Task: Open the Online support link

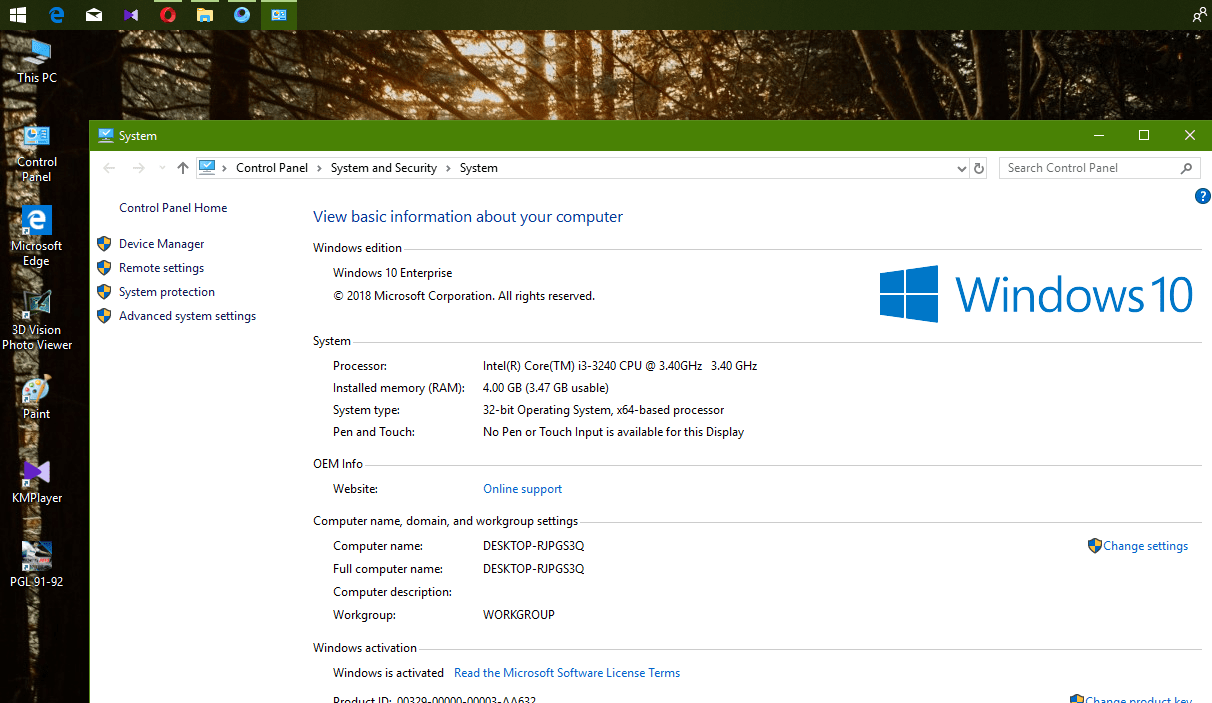Action: tap(522, 489)
